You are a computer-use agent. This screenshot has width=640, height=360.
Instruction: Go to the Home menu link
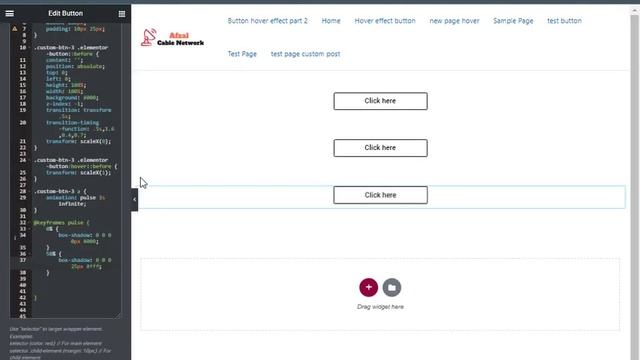pos(331,21)
